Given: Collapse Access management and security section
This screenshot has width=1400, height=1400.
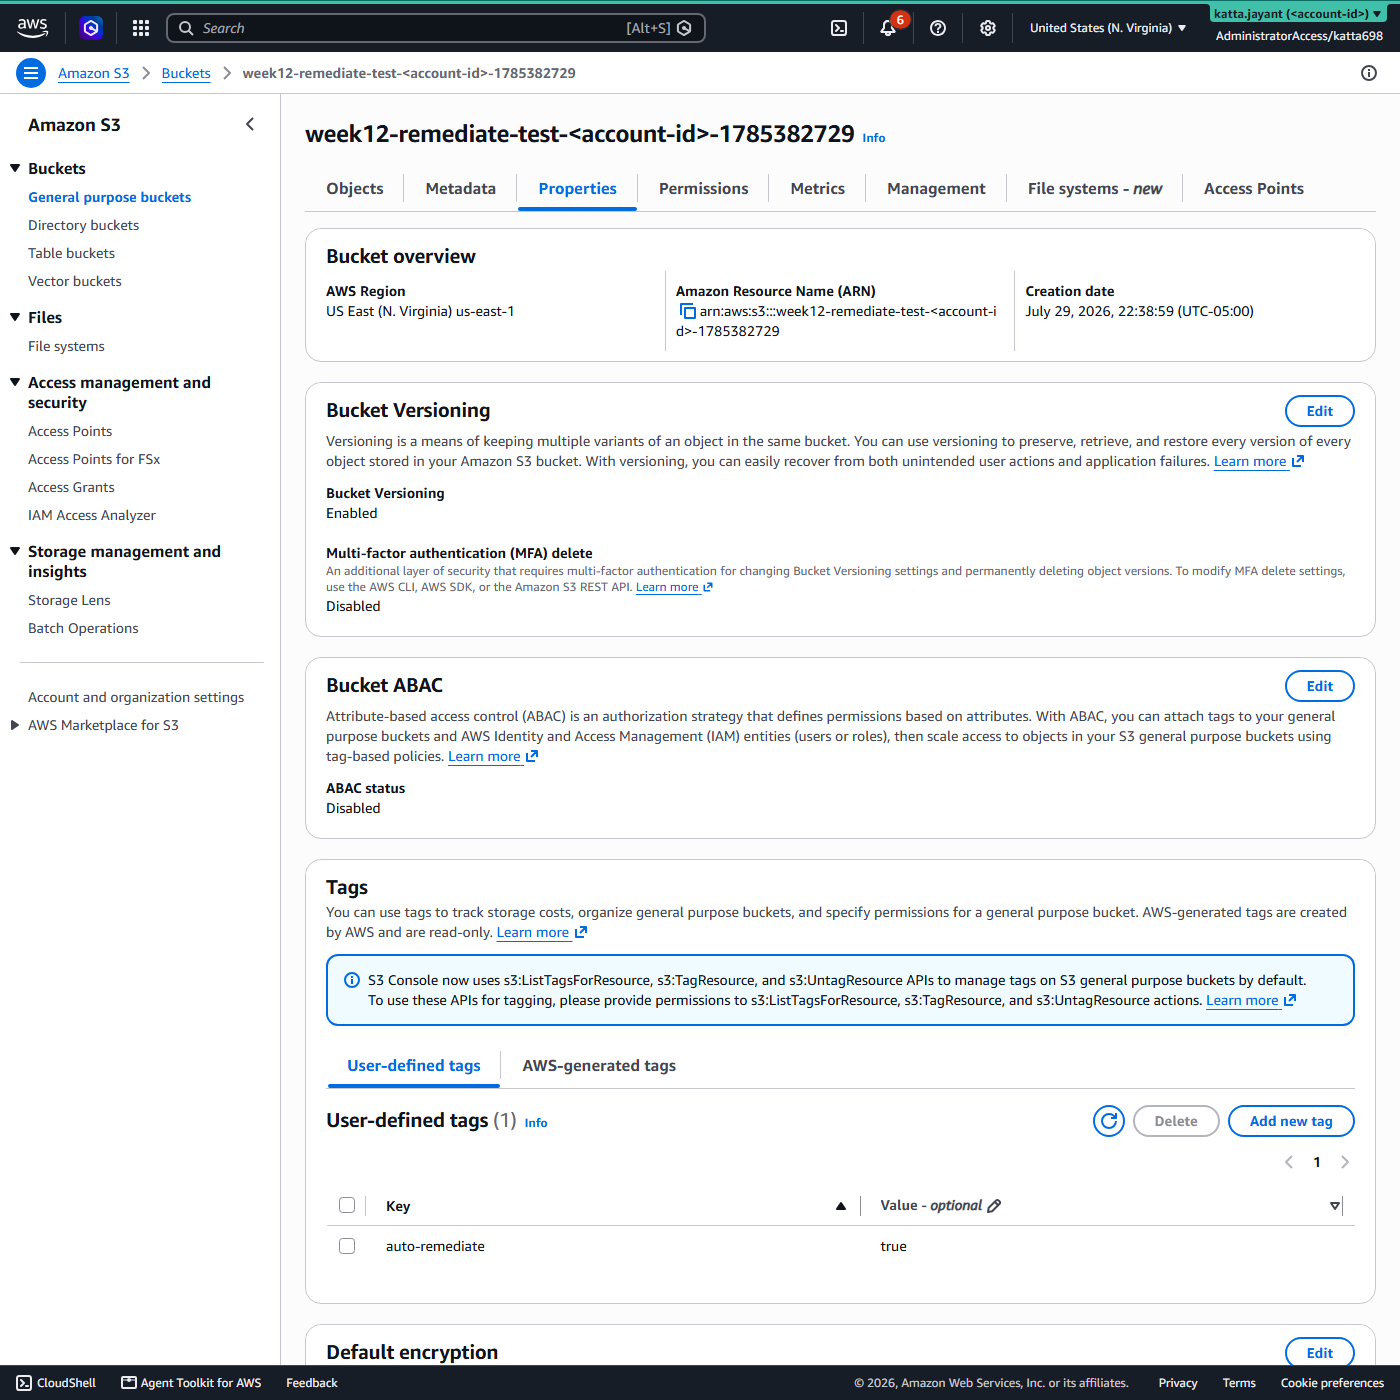Looking at the screenshot, I should tap(15, 382).
